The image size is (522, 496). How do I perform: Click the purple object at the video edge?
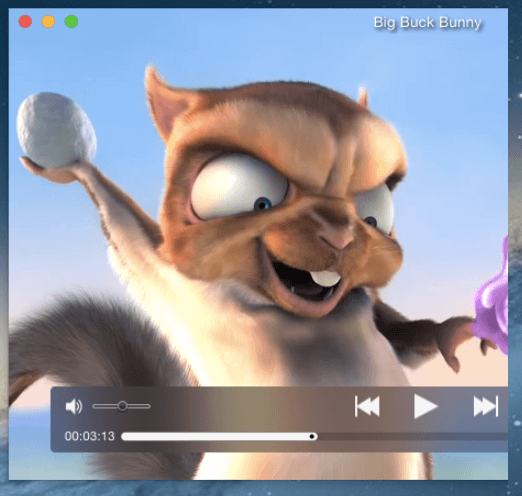click(493, 300)
